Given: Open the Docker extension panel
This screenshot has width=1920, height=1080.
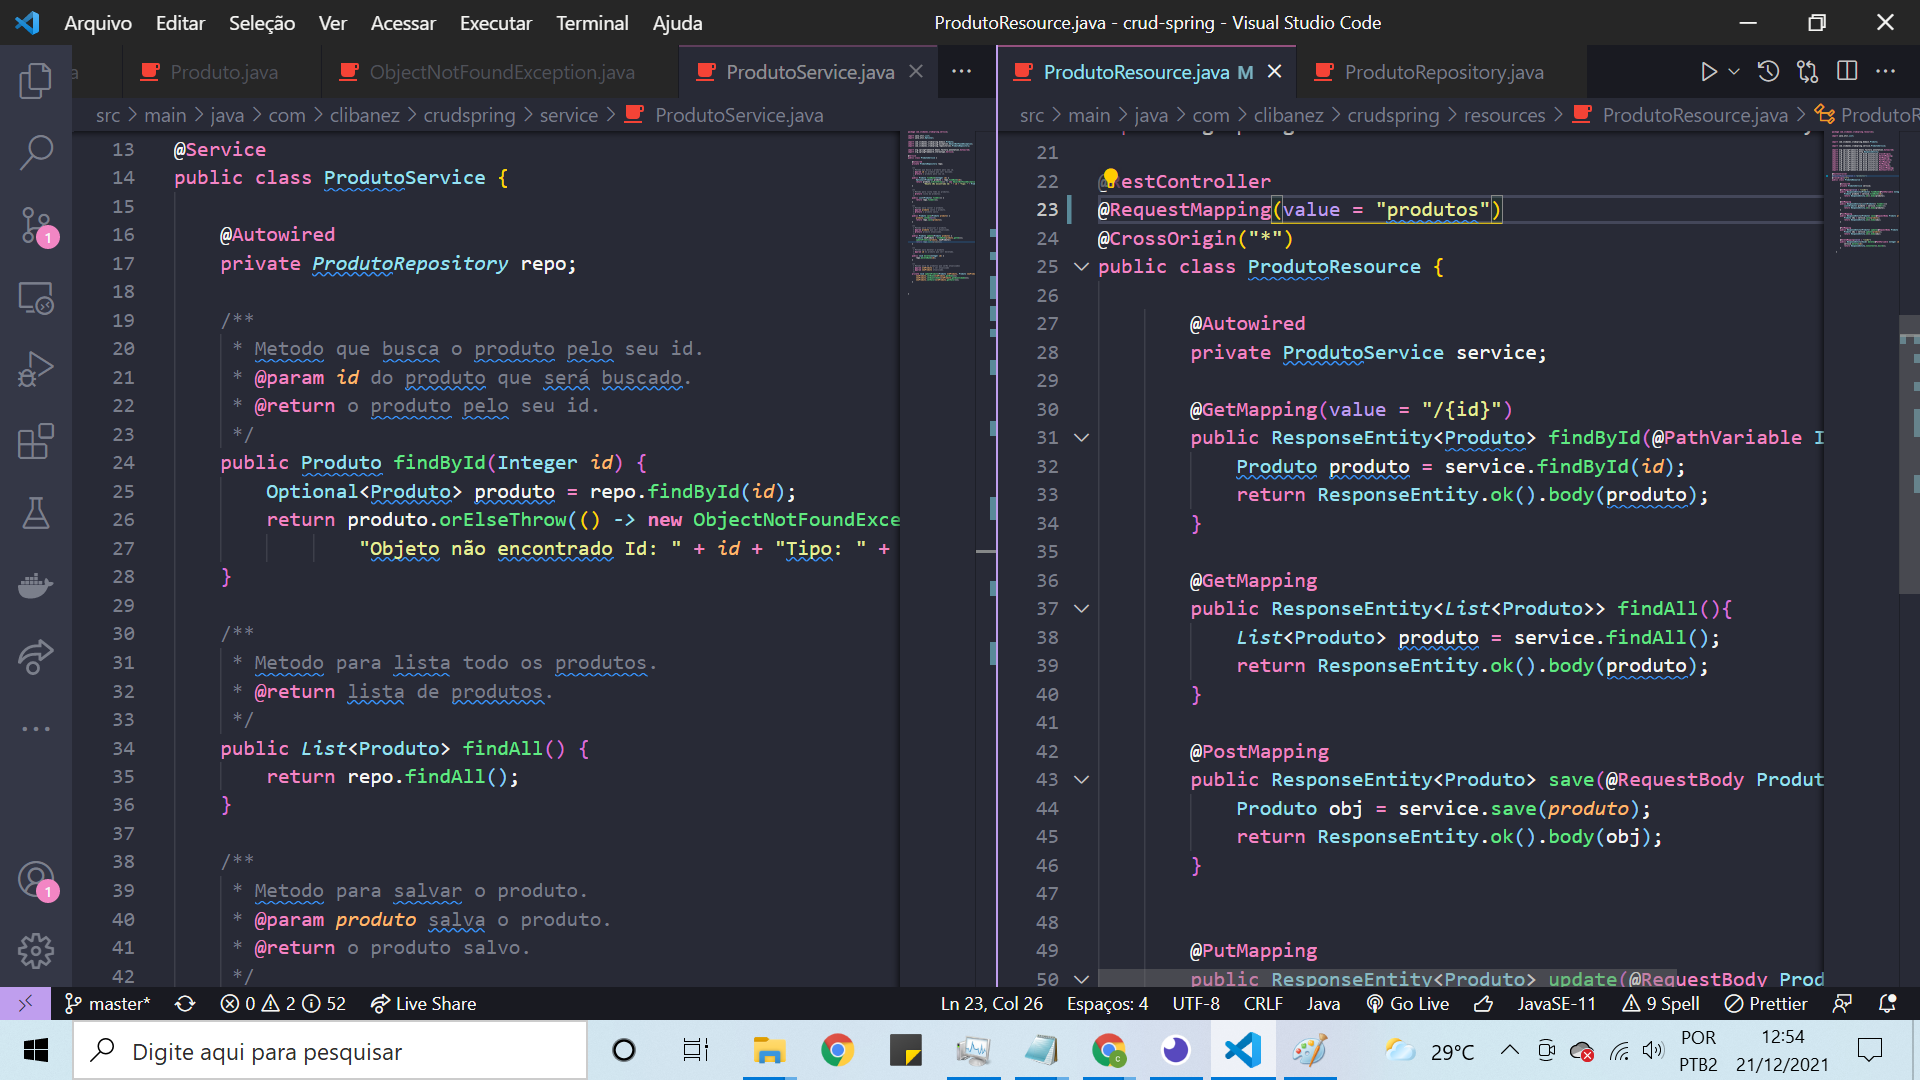Looking at the screenshot, I should [x=36, y=585].
